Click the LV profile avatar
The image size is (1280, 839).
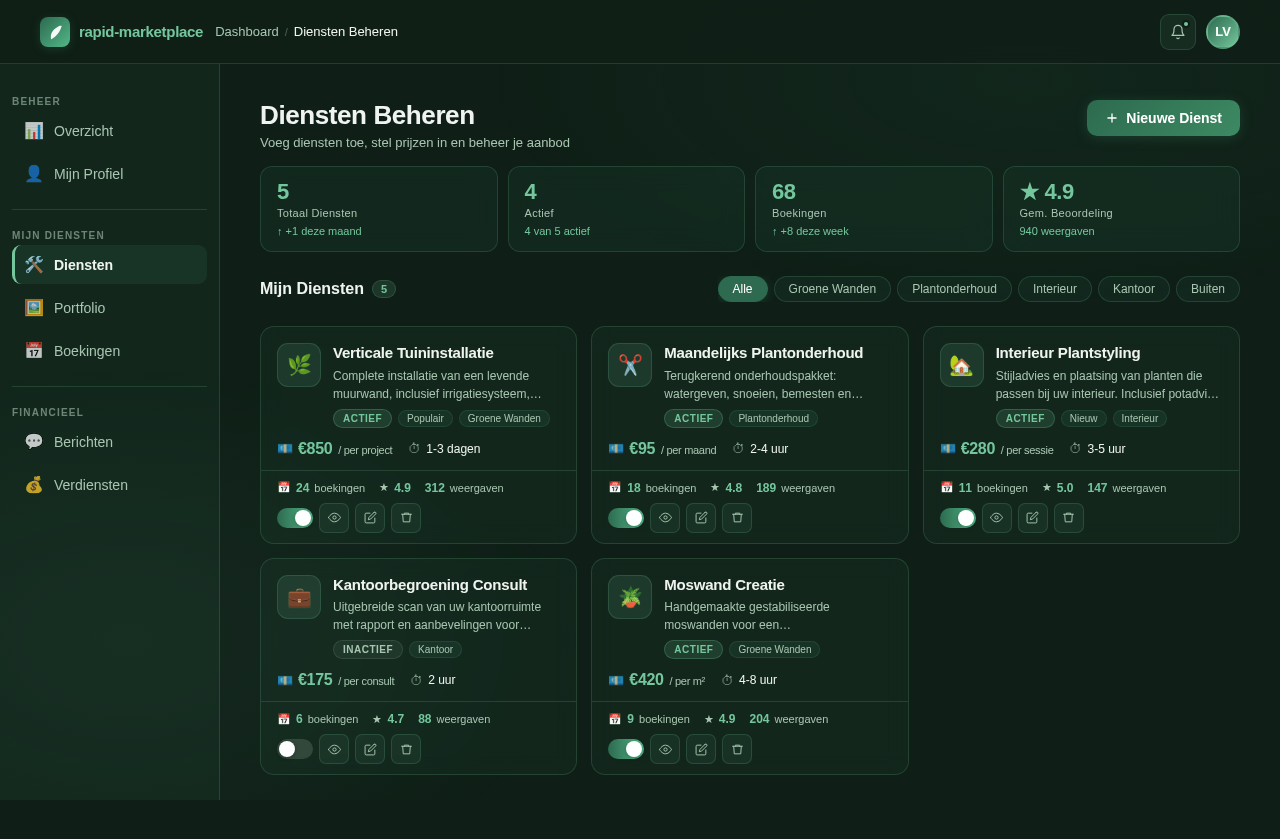point(1222,31)
